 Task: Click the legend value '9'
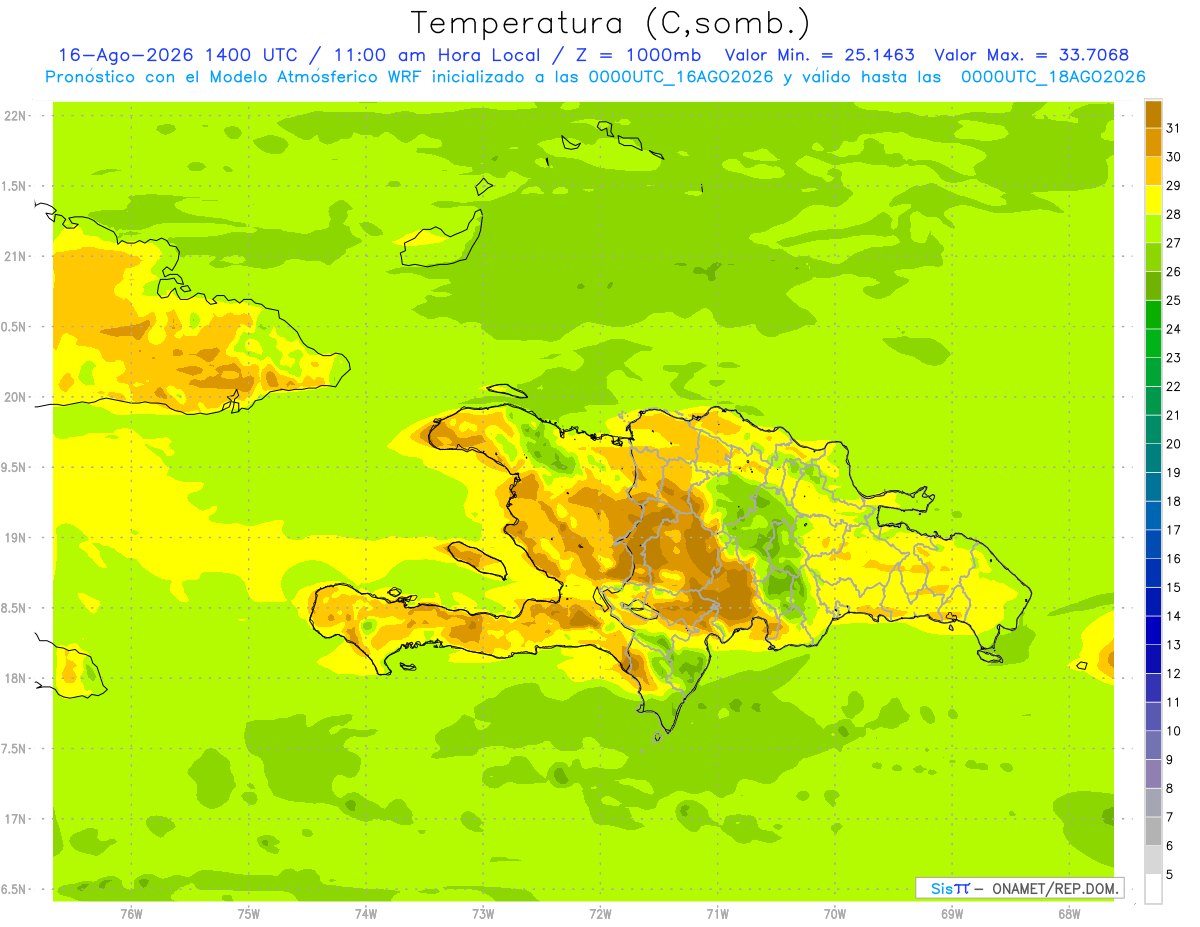(1170, 760)
